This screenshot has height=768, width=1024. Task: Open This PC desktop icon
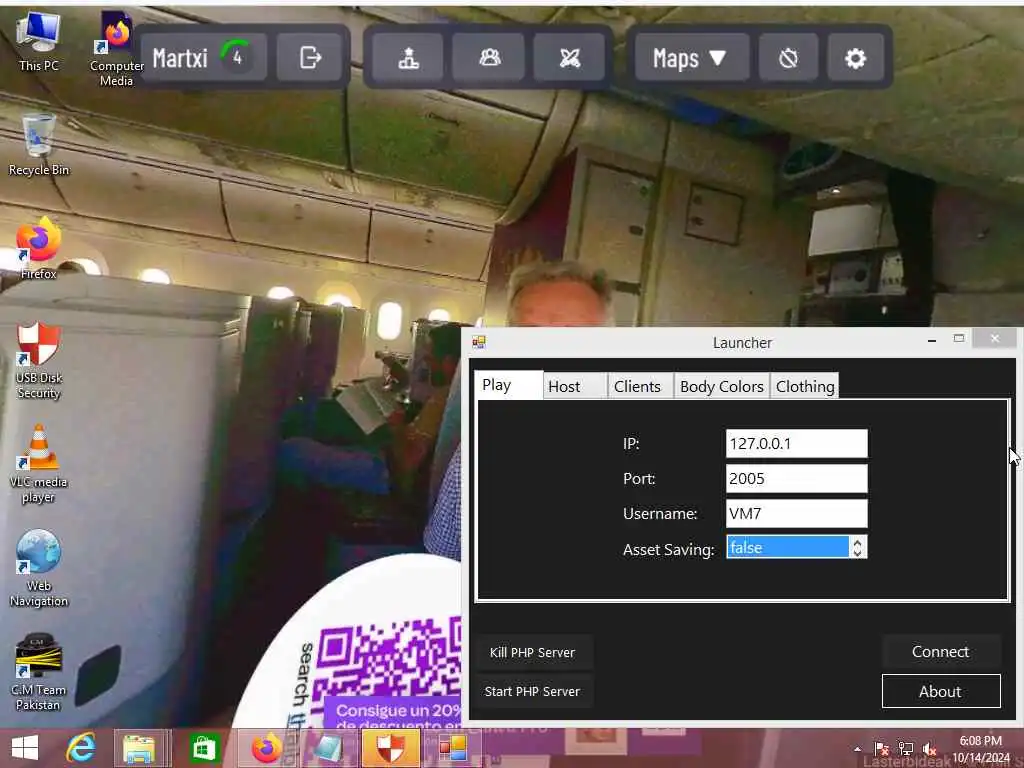click(38, 42)
